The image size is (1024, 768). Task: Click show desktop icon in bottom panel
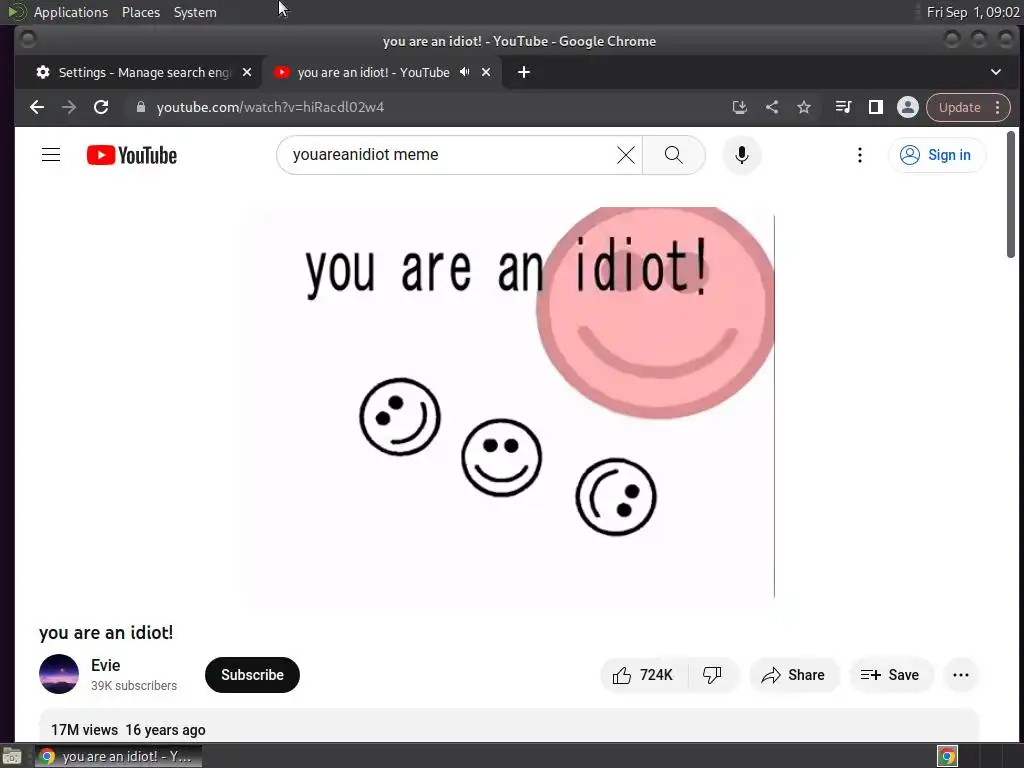(x=12, y=756)
